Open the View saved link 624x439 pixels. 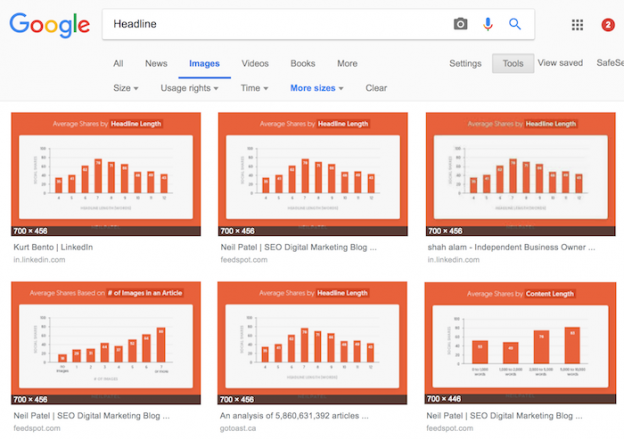(560, 64)
